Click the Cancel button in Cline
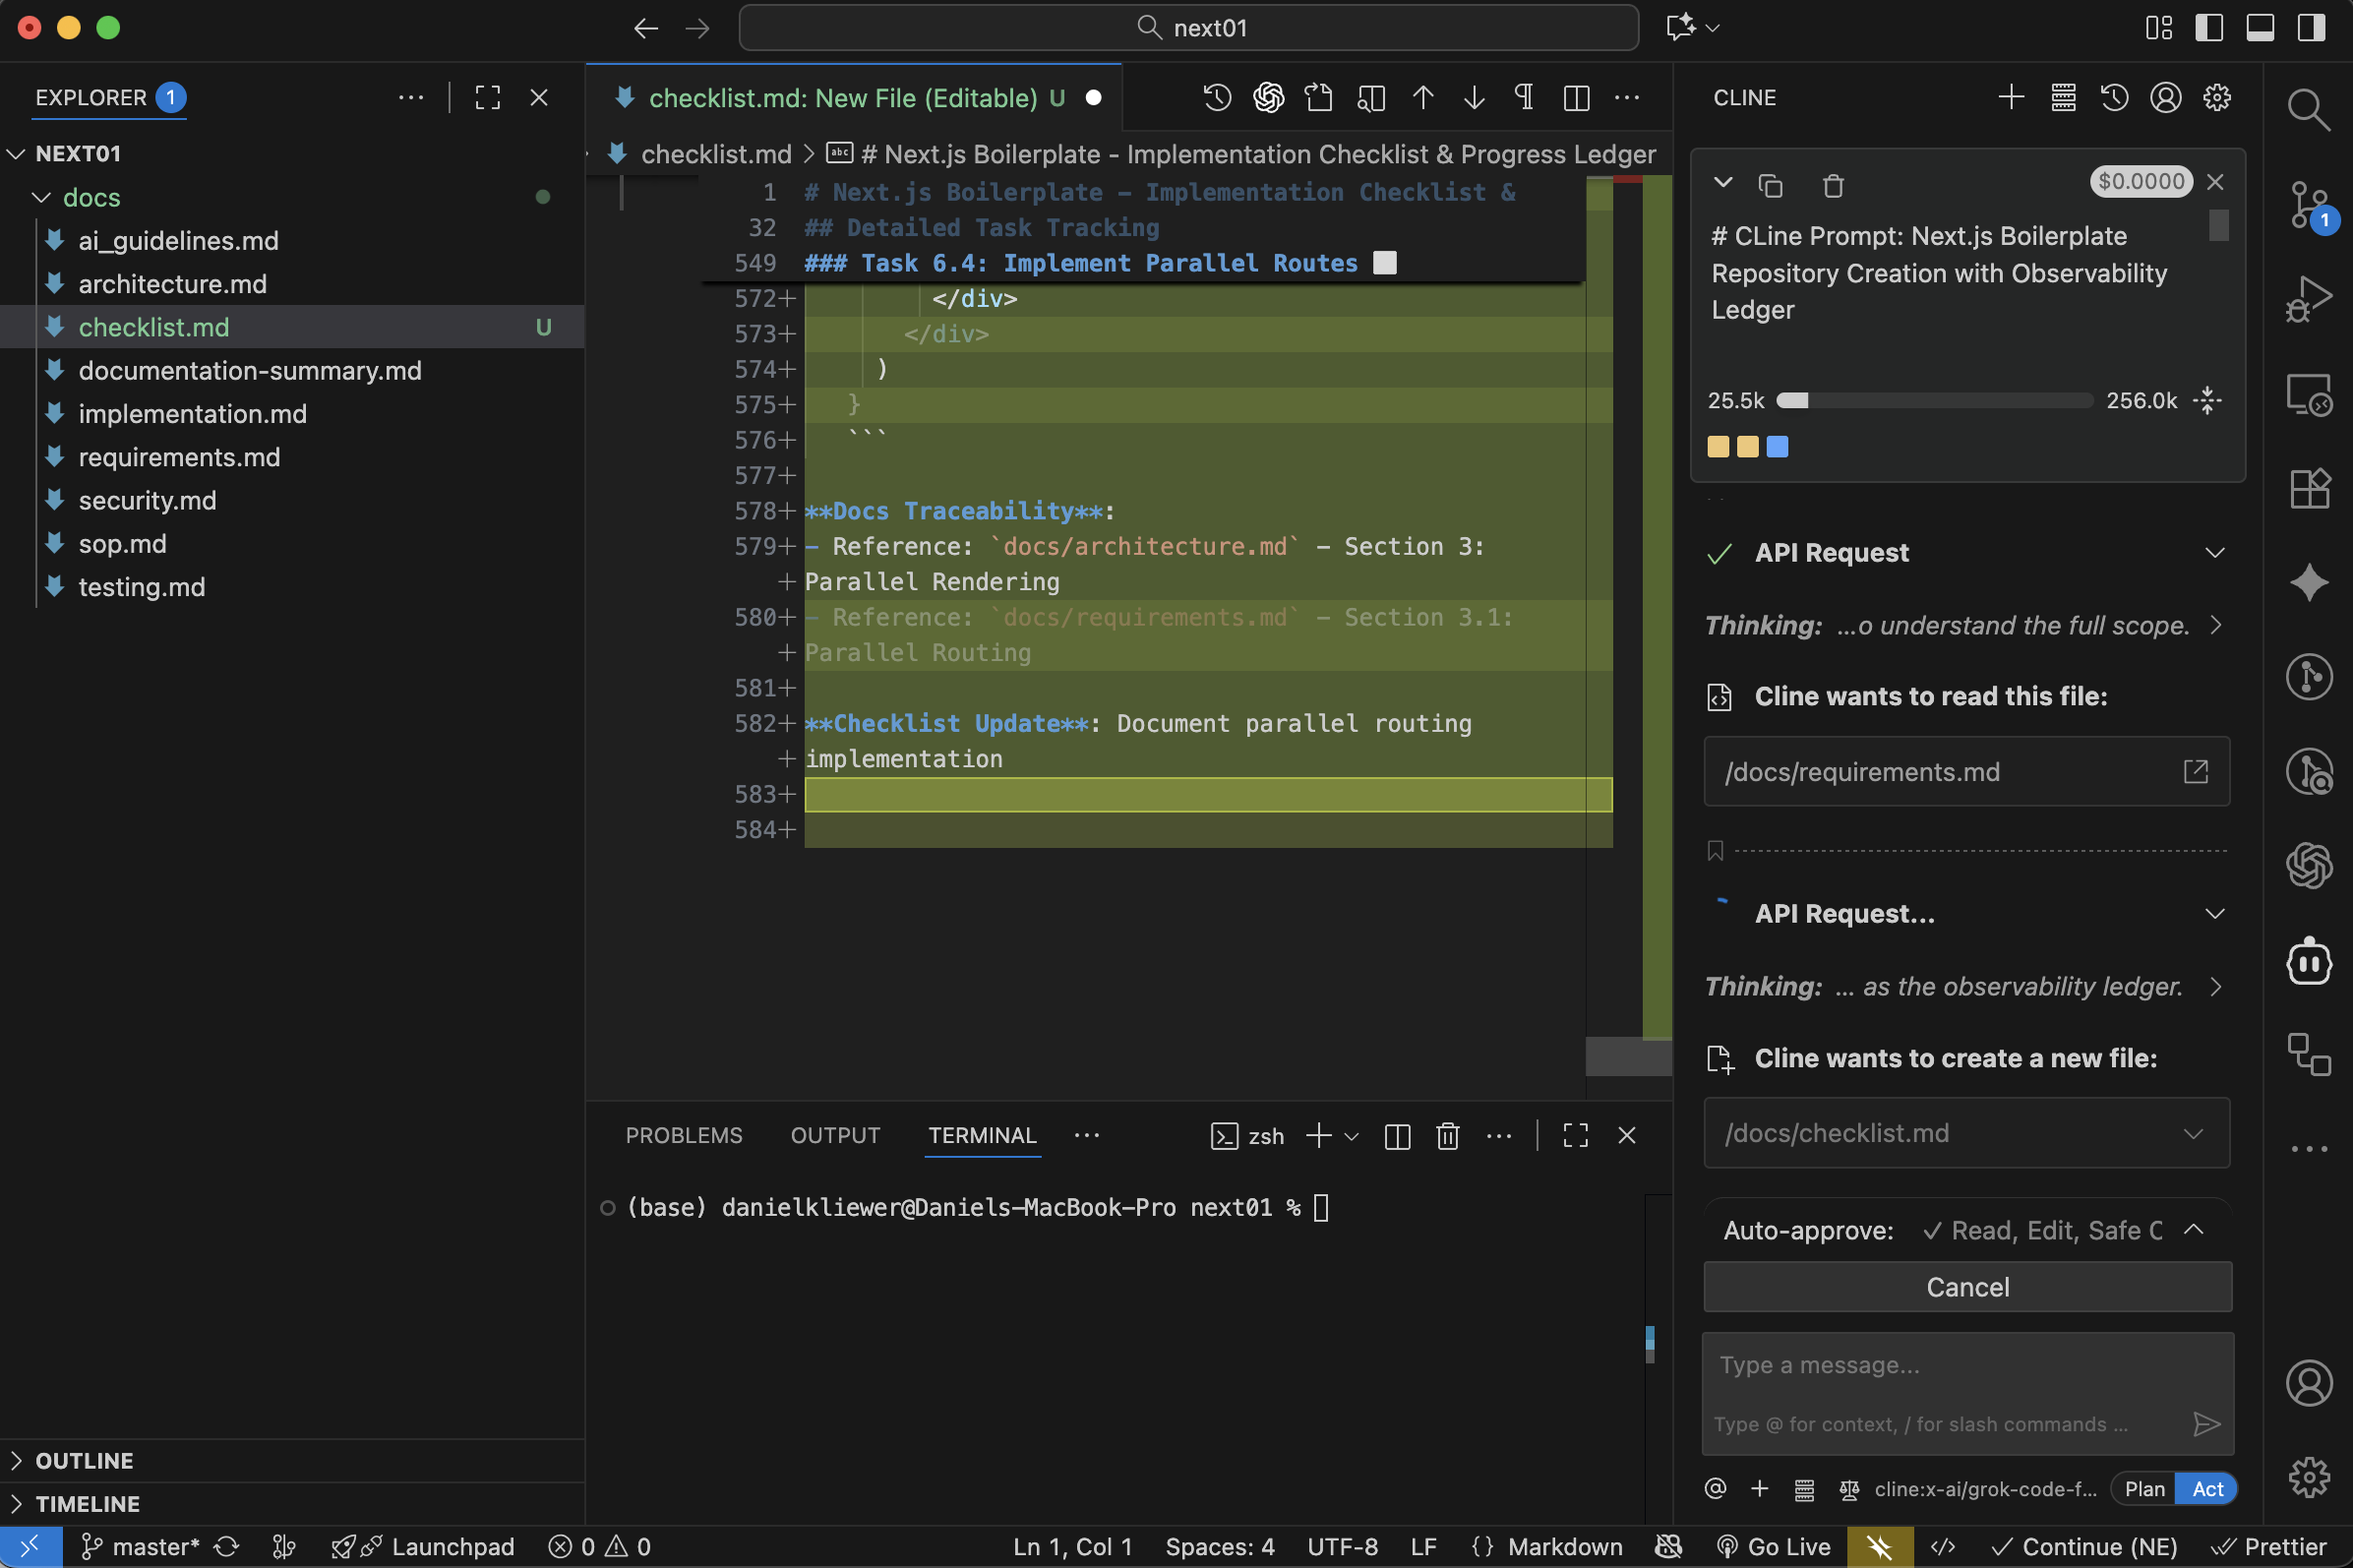The image size is (2353, 1568). tap(1966, 1287)
